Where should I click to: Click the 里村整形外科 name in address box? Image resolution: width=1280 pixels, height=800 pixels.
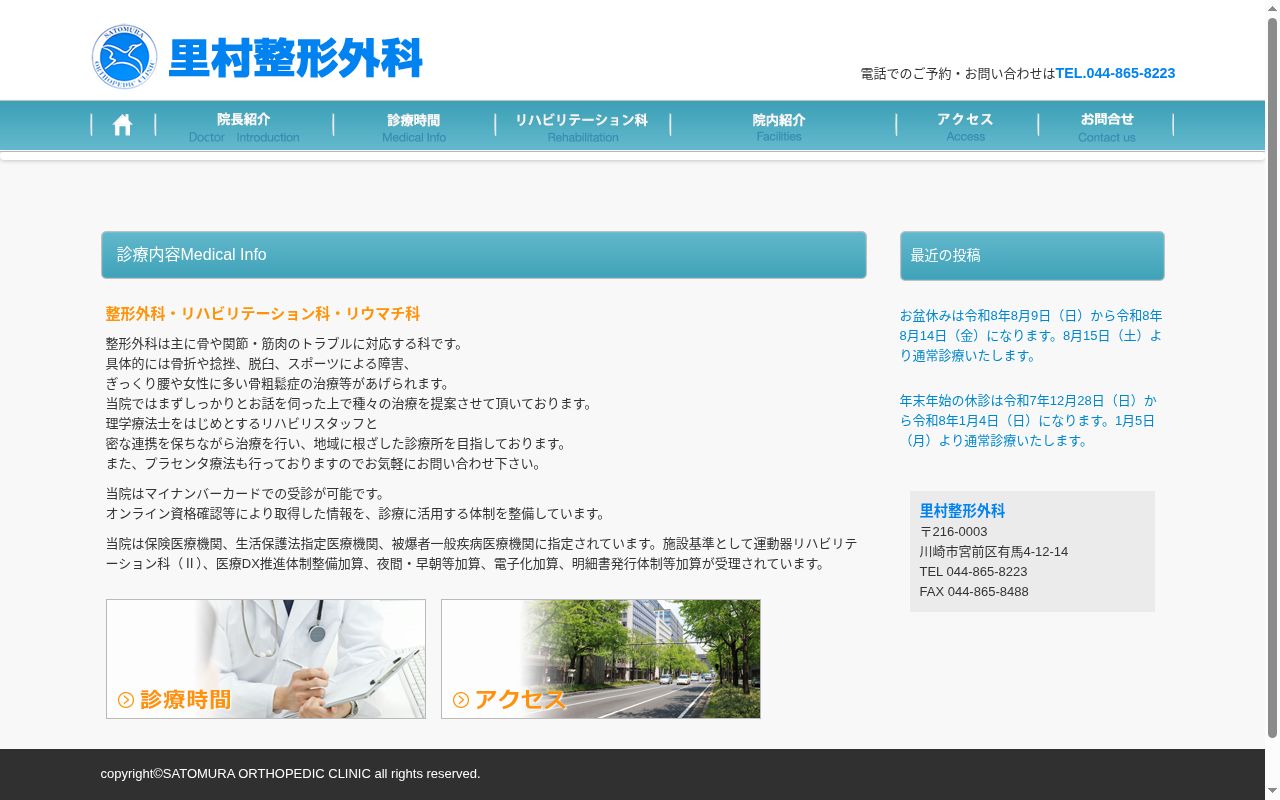click(x=962, y=511)
